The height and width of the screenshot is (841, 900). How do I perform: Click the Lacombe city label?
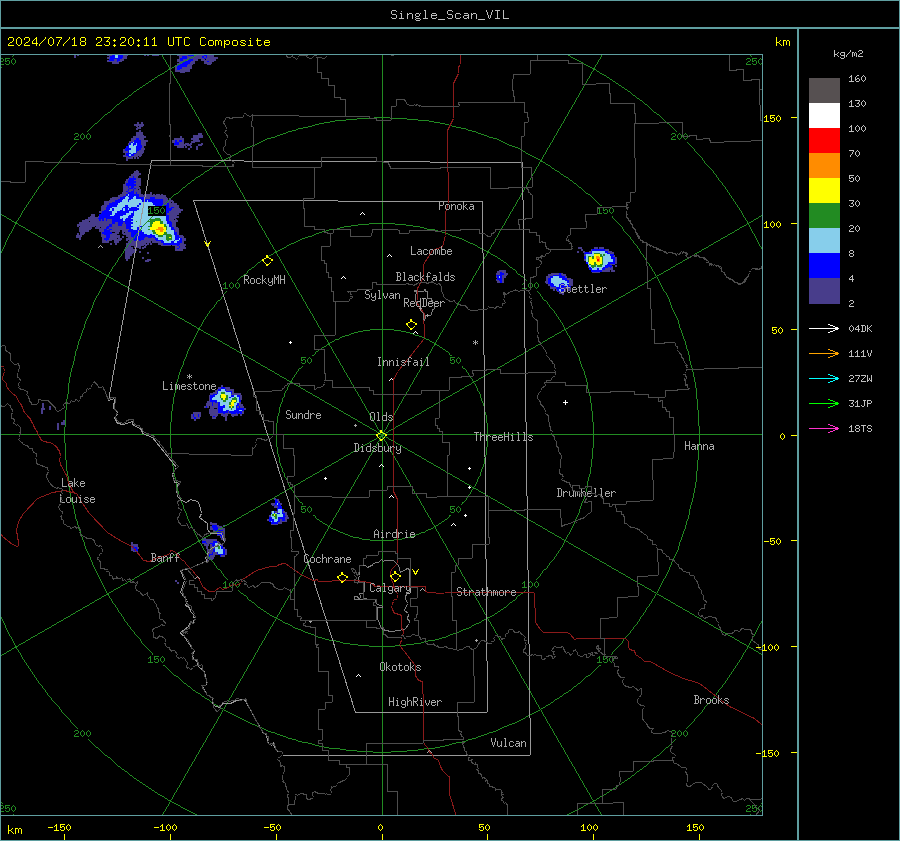431,251
